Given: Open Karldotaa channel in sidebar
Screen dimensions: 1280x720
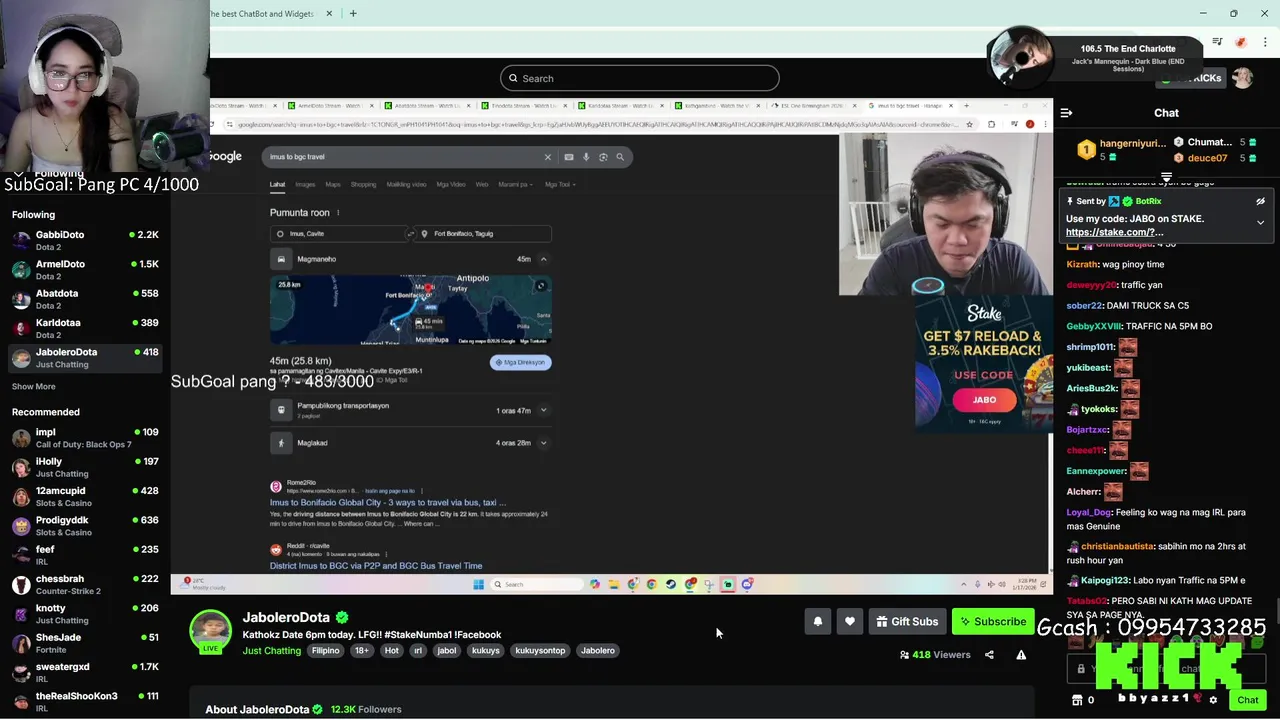Looking at the screenshot, I should [x=85, y=329].
